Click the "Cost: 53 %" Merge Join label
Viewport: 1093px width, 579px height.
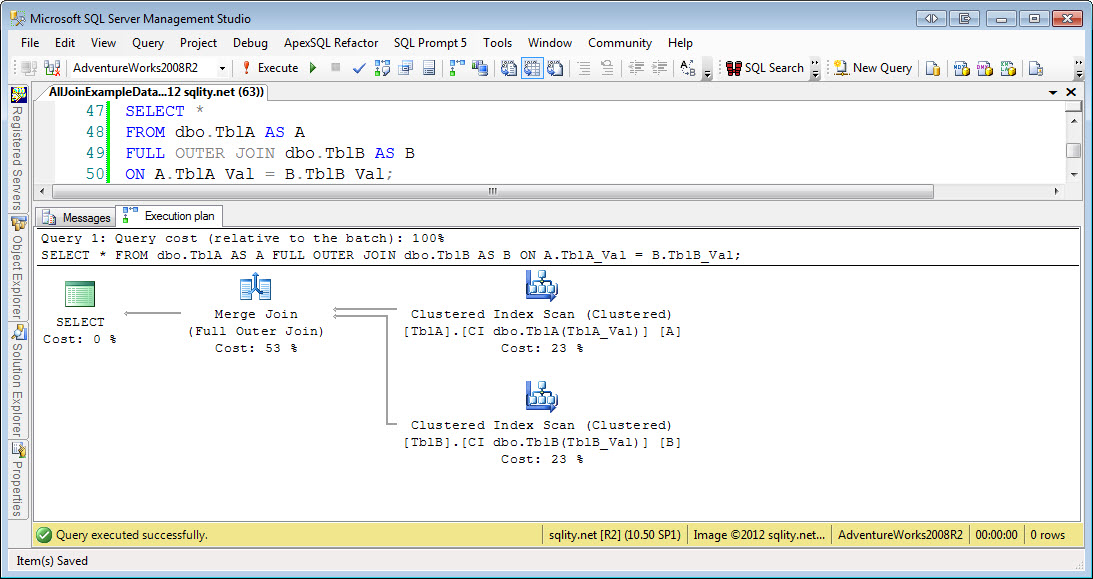pyautogui.click(x=255, y=348)
